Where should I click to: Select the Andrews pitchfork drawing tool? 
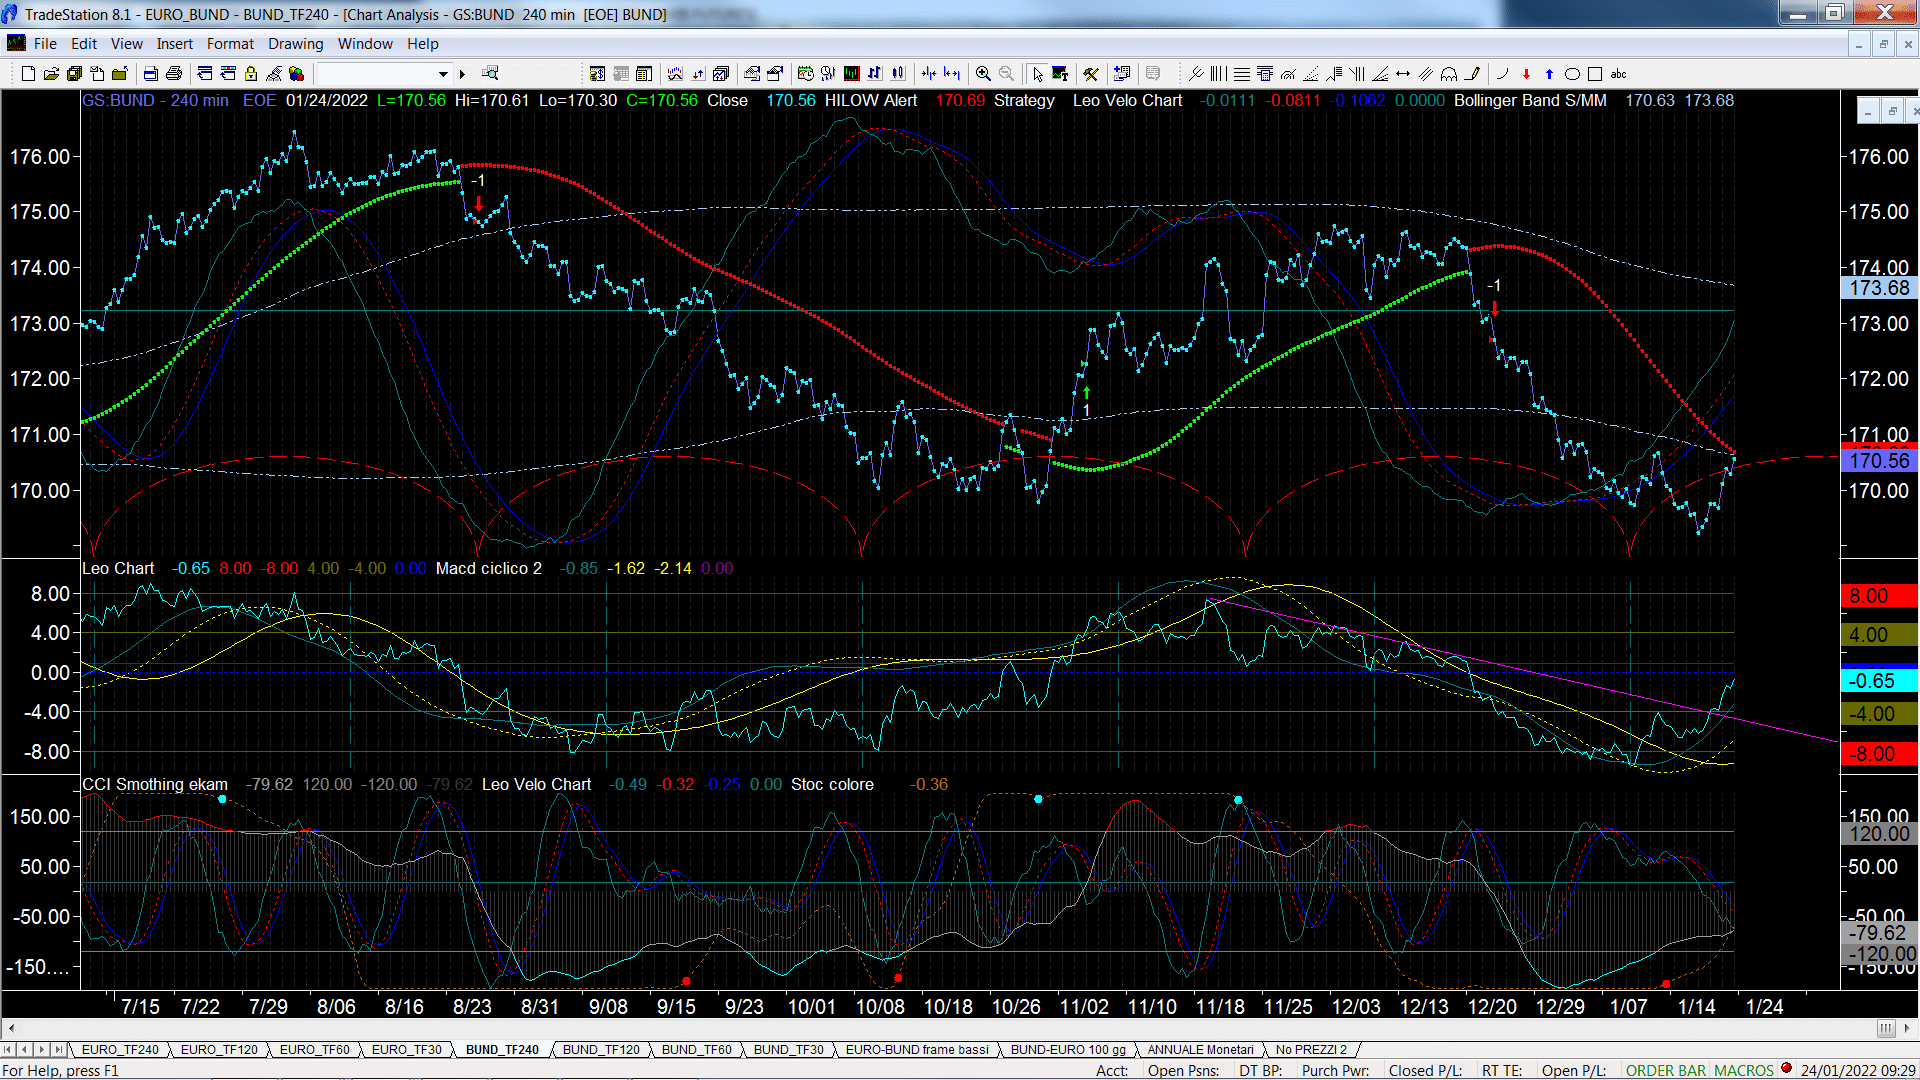(1197, 74)
